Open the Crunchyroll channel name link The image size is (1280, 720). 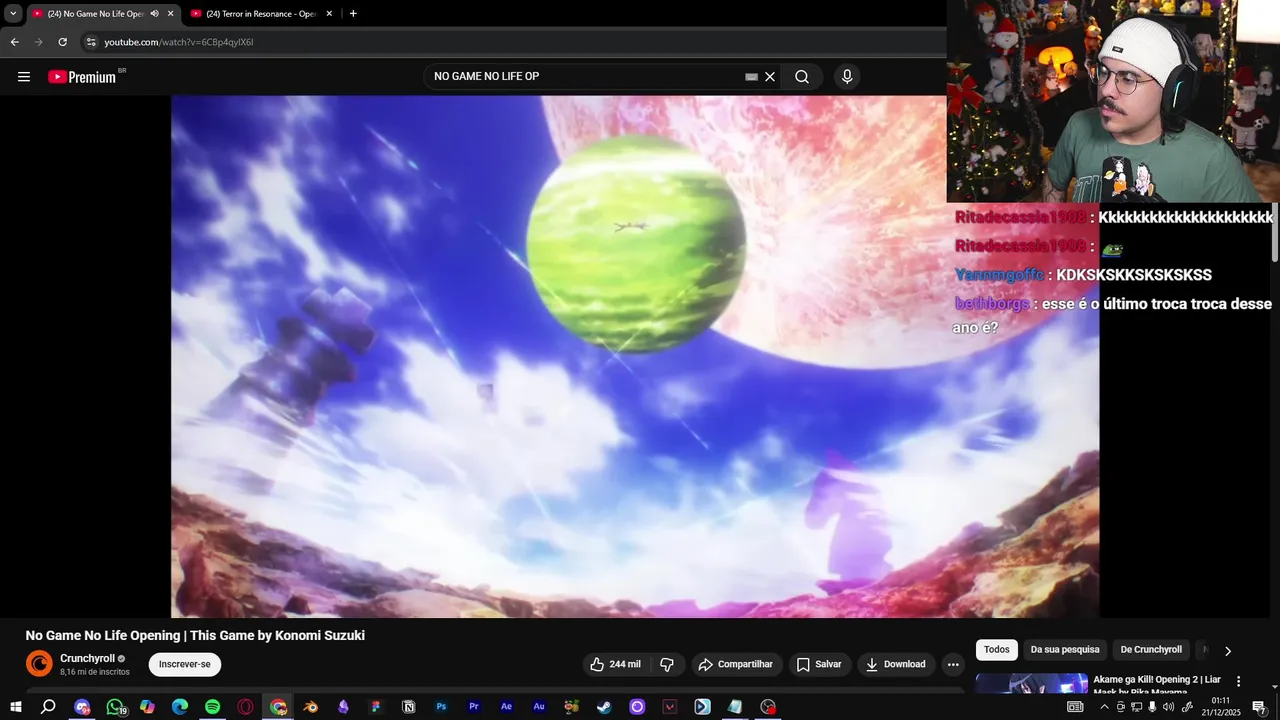click(87, 658)
